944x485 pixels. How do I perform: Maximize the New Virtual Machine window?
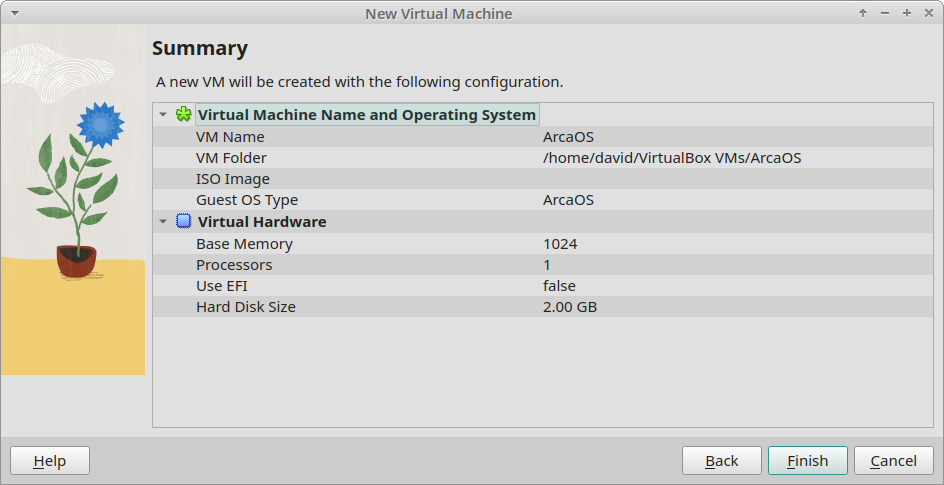[907, 13]
